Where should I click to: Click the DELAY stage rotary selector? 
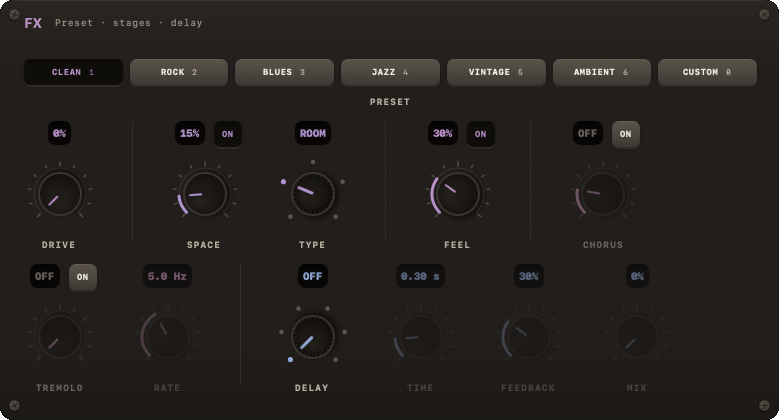pyautogui.click(x=312, y=337)
